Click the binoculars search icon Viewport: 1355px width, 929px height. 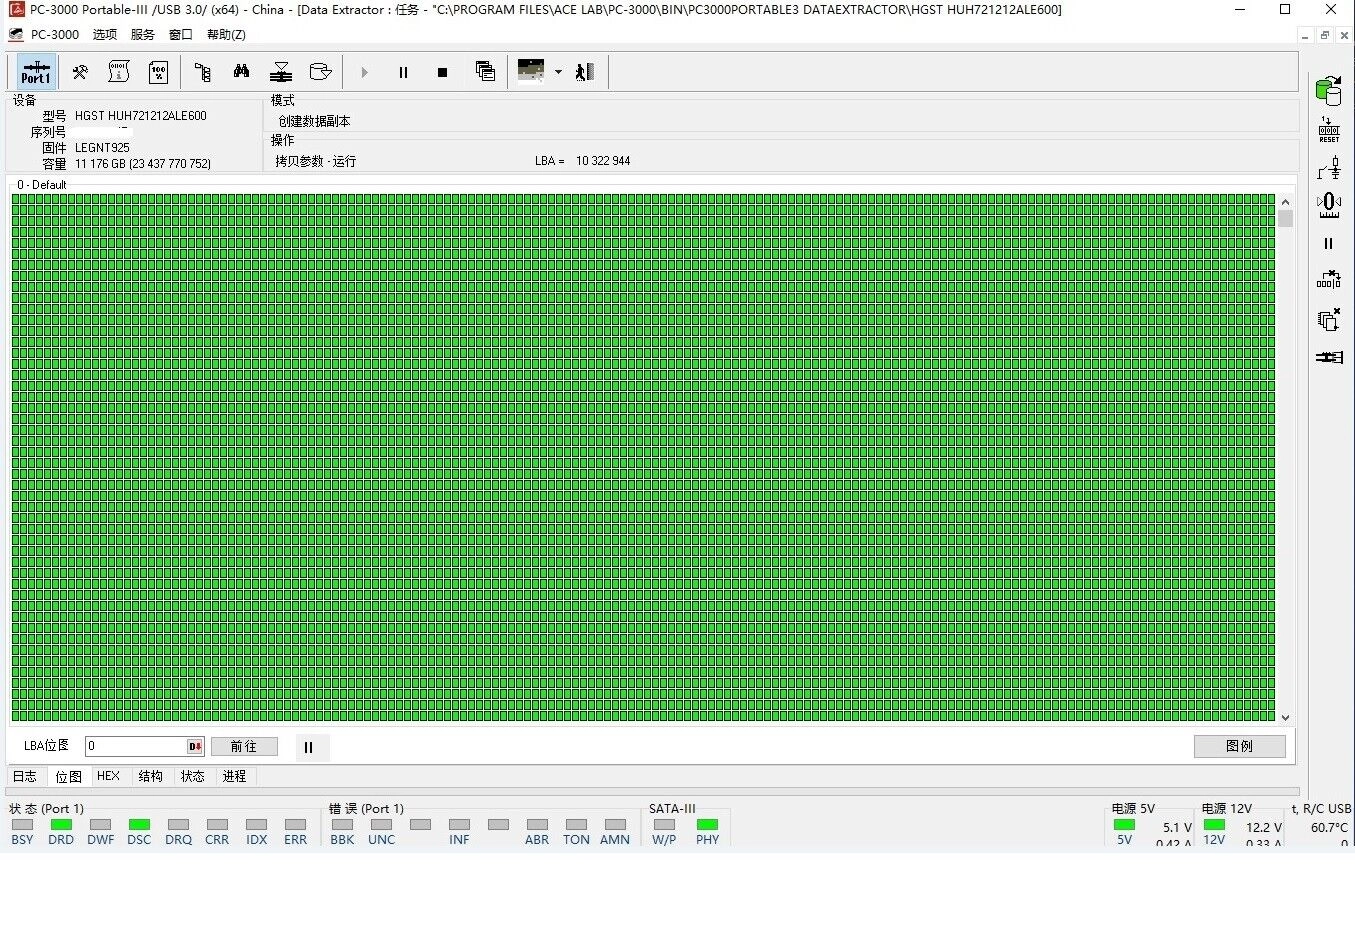pyautogui.click(x=241, y=72)
